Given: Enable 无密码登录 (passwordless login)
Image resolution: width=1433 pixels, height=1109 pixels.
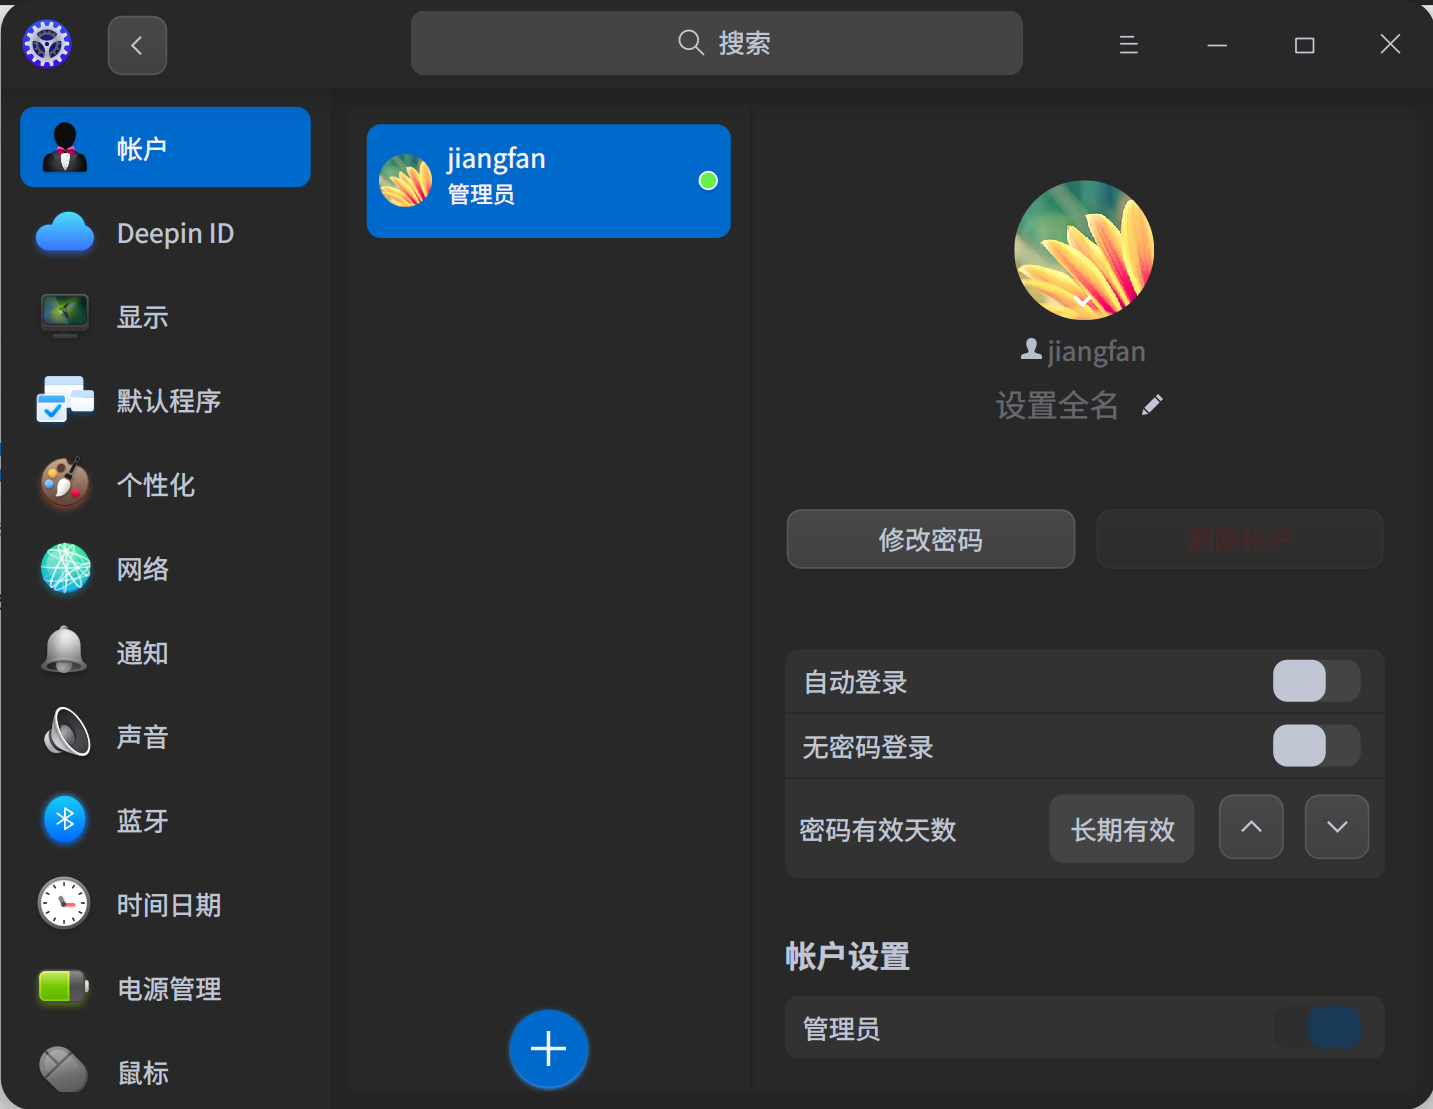Looking at the screenshot, I should pos(1316,746).
